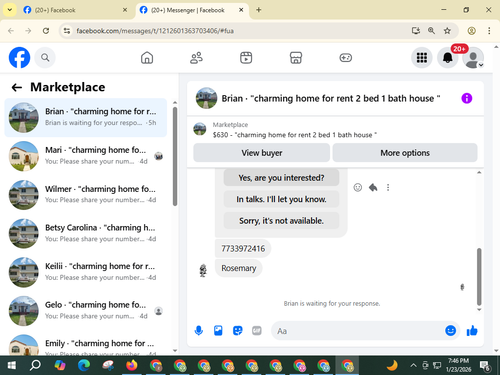Open the Windows Start menu
500x375 pixels.
(x=11, y=366)
